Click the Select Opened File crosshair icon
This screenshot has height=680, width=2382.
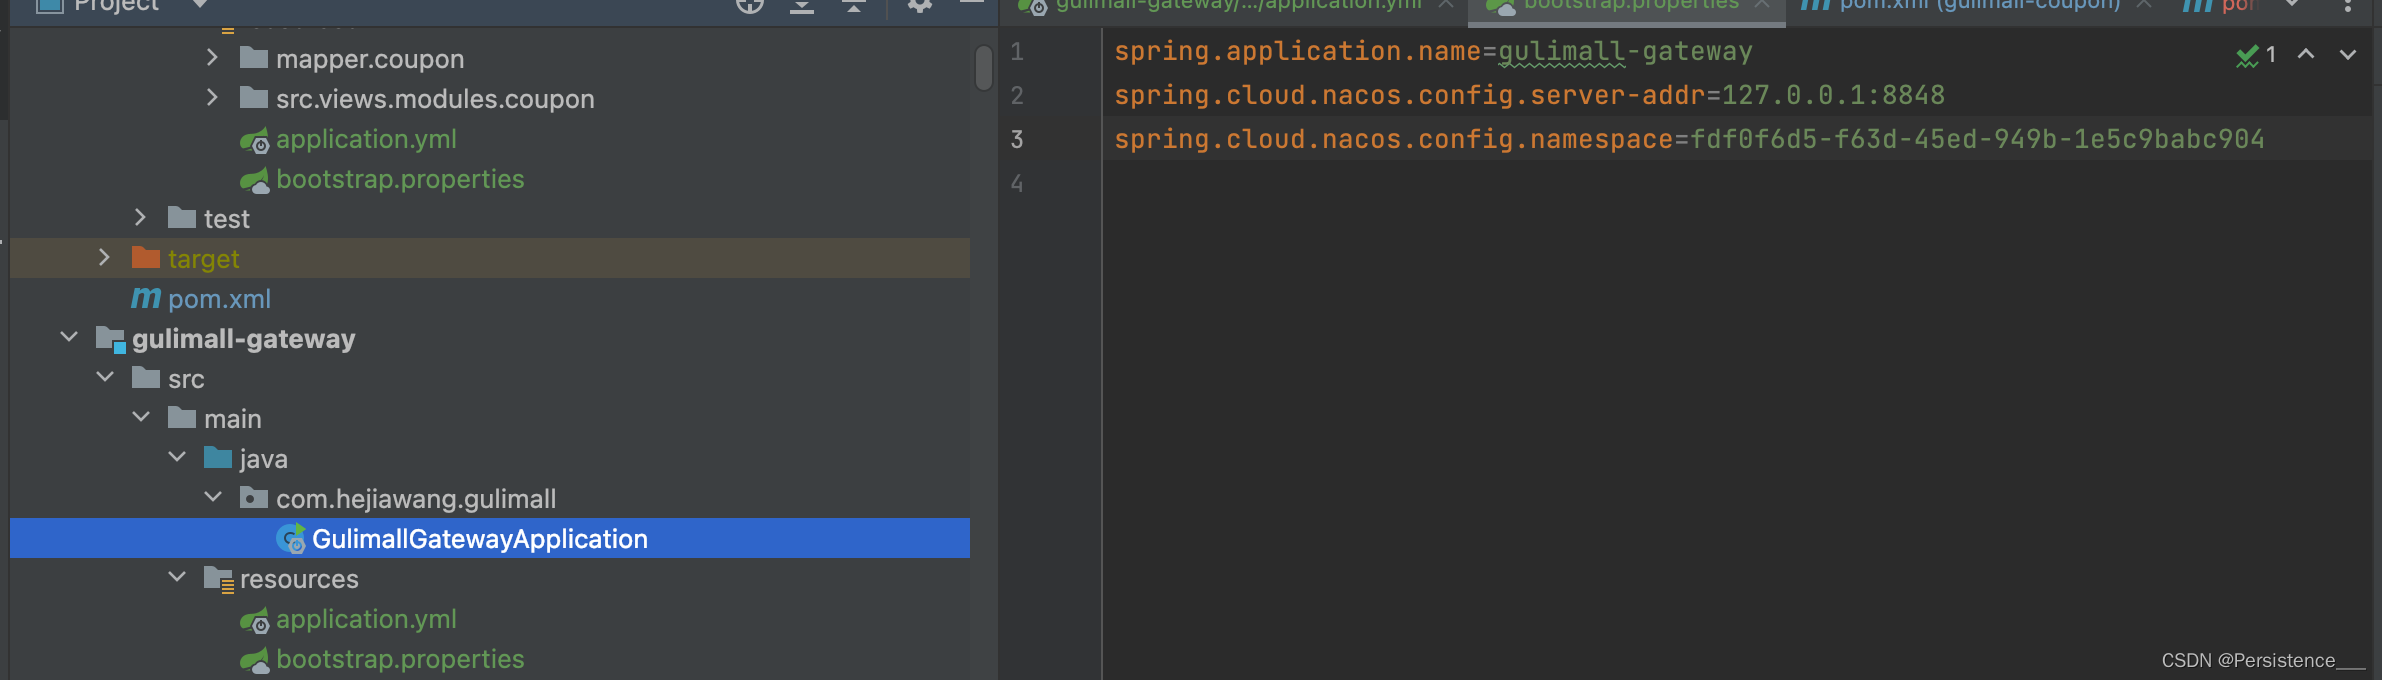(750, 5)
